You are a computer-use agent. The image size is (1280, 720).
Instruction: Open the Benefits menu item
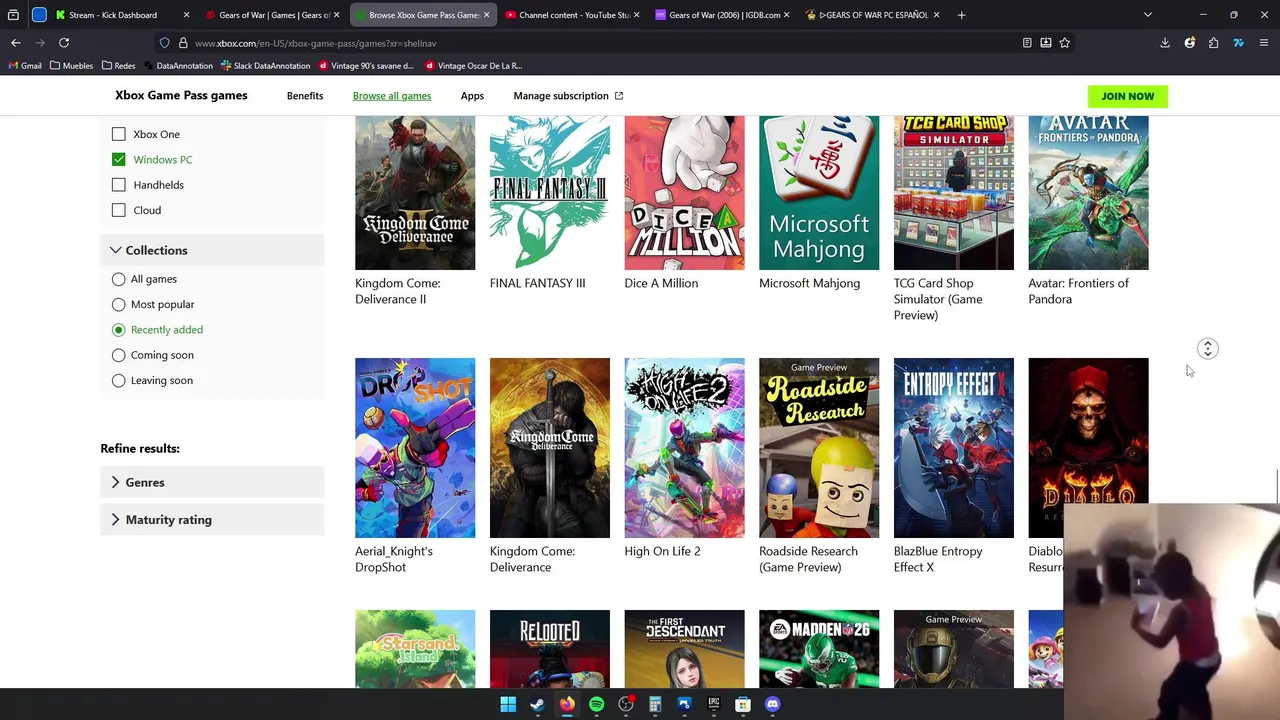[305, 96]
